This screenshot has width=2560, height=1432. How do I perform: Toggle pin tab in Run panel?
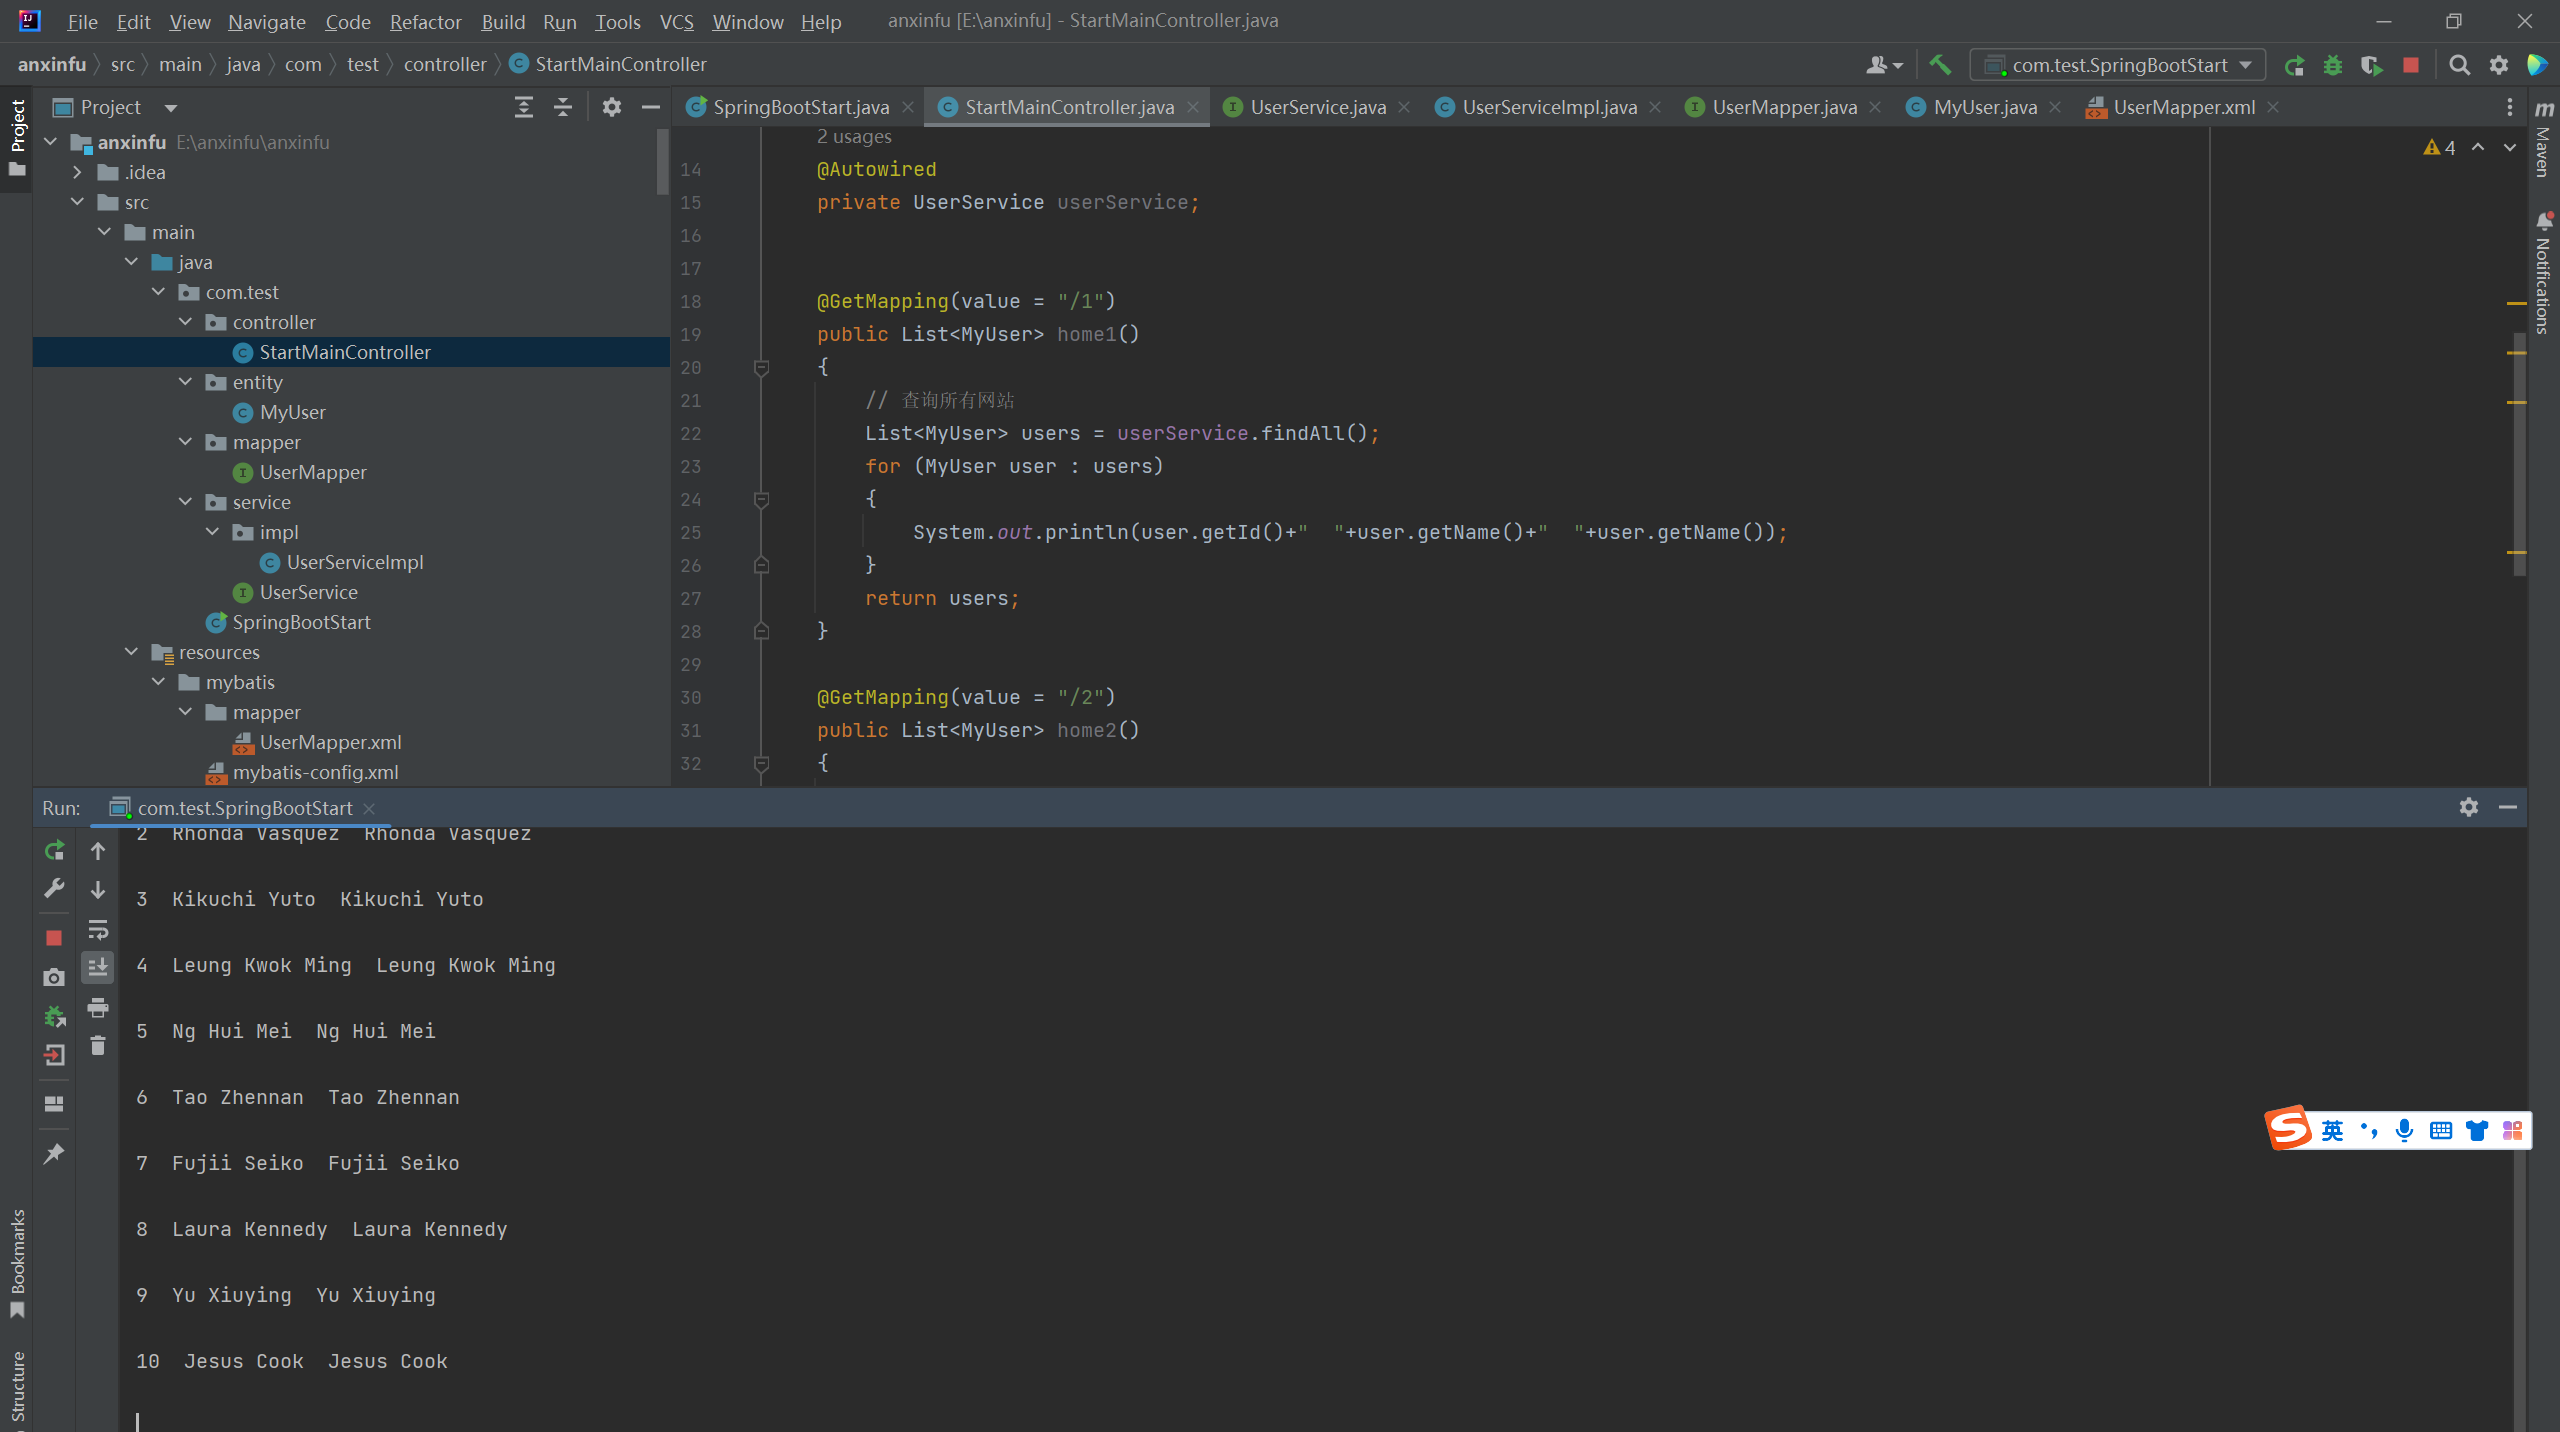click(x=54, y=1154)
